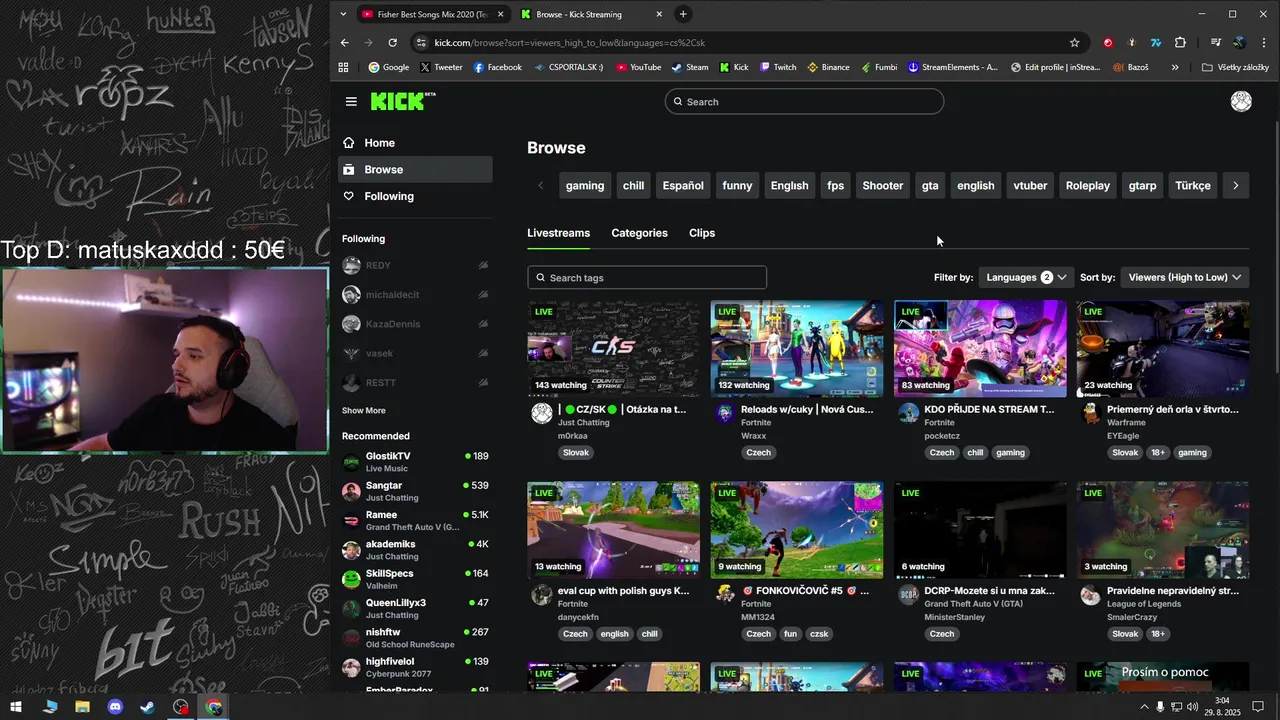The image size is (1280, 720).
Task: Go back in Chrome
Action: pos(345,43)
